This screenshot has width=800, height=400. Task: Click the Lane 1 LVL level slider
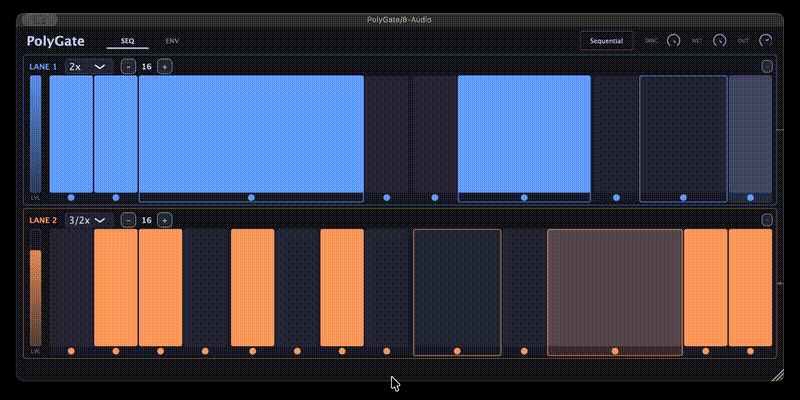[35, 134]
